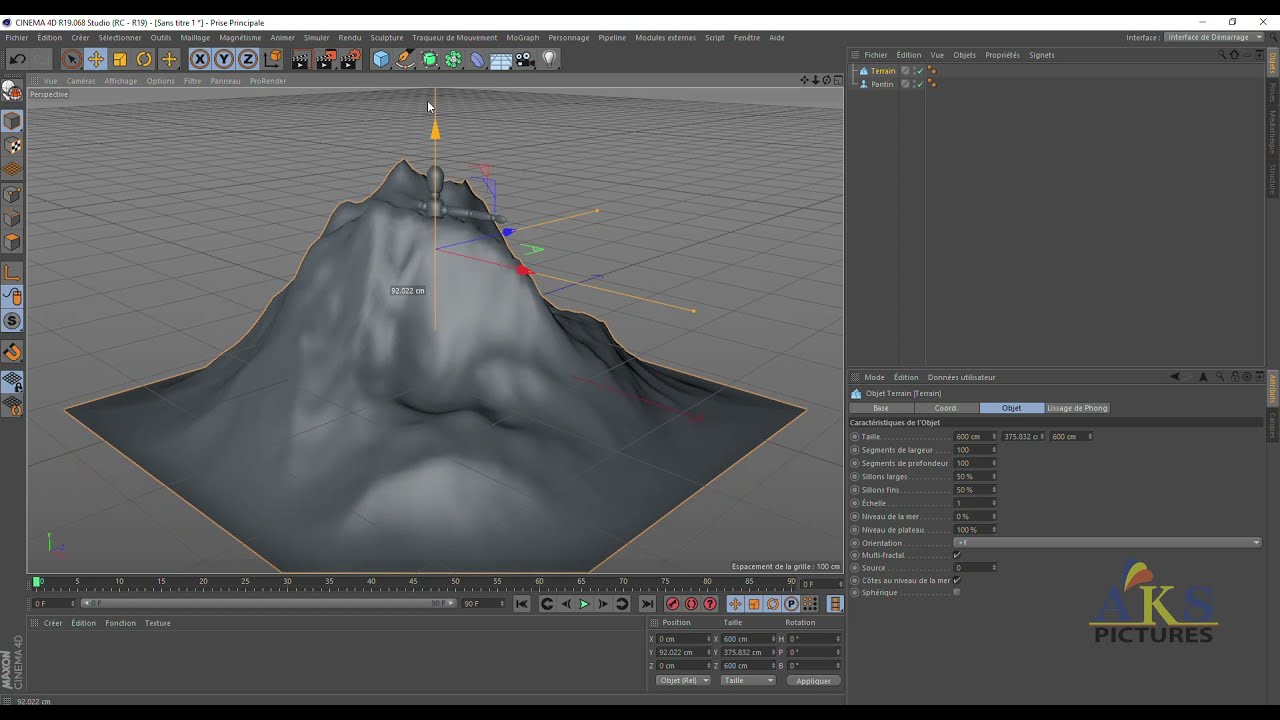The height and width of the screenshot is (720, 1280).
Task: Toggle the Multi-fractal checkbox
Action: (957, 555)
